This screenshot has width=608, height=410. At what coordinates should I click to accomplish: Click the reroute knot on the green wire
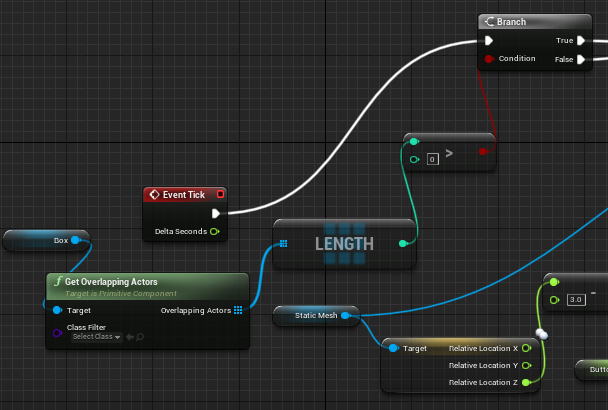click(542, 334)
